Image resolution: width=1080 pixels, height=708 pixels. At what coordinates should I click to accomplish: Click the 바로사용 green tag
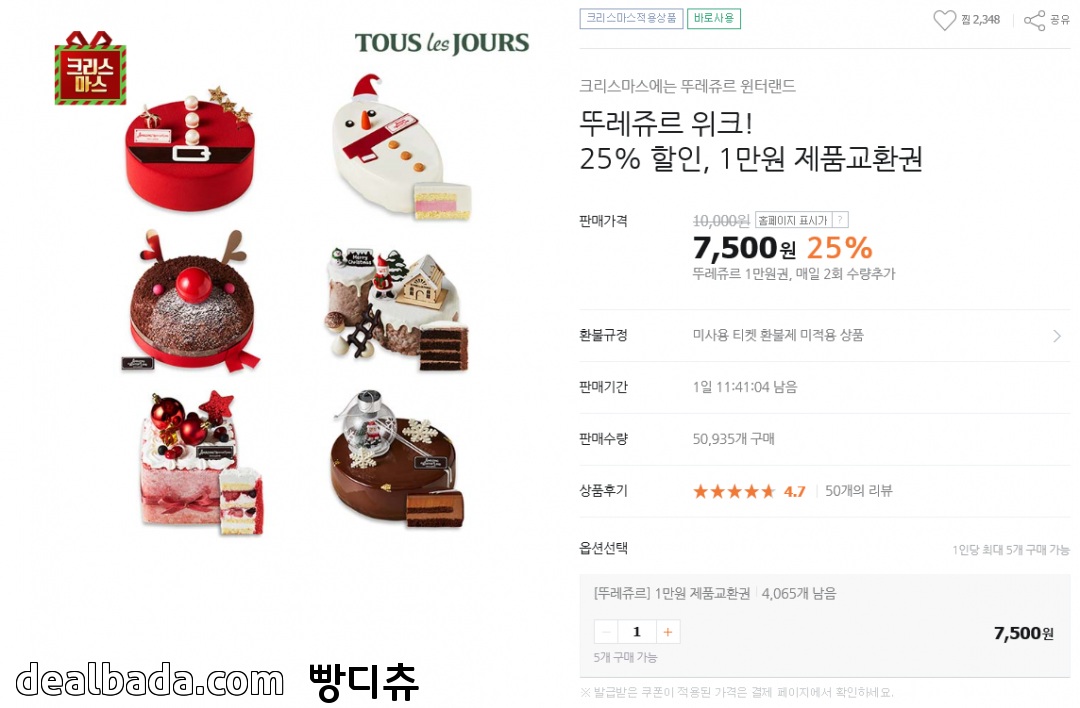coord(714,19)
